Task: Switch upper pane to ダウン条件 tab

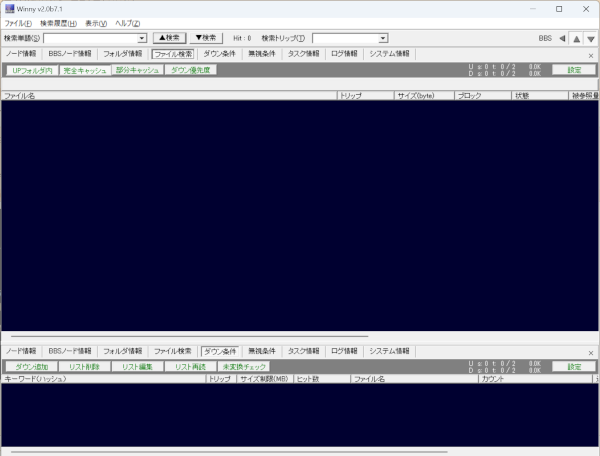Action: (220, 54)
